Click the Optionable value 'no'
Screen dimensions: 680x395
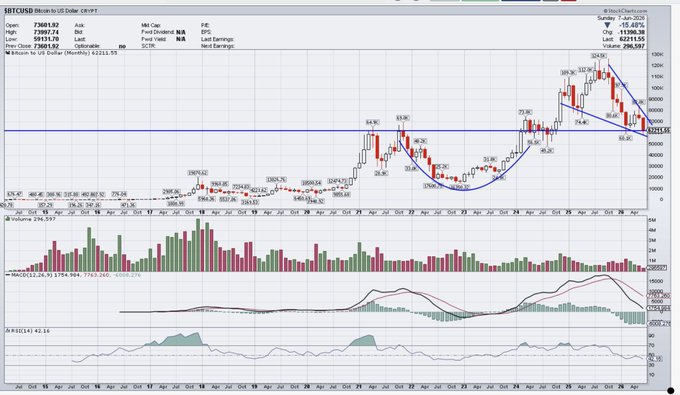point(122,46)
